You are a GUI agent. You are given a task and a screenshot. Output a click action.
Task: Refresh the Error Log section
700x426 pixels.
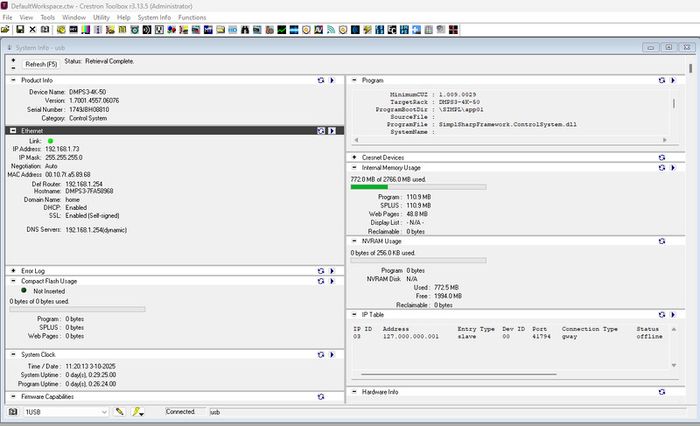(321, 271)
